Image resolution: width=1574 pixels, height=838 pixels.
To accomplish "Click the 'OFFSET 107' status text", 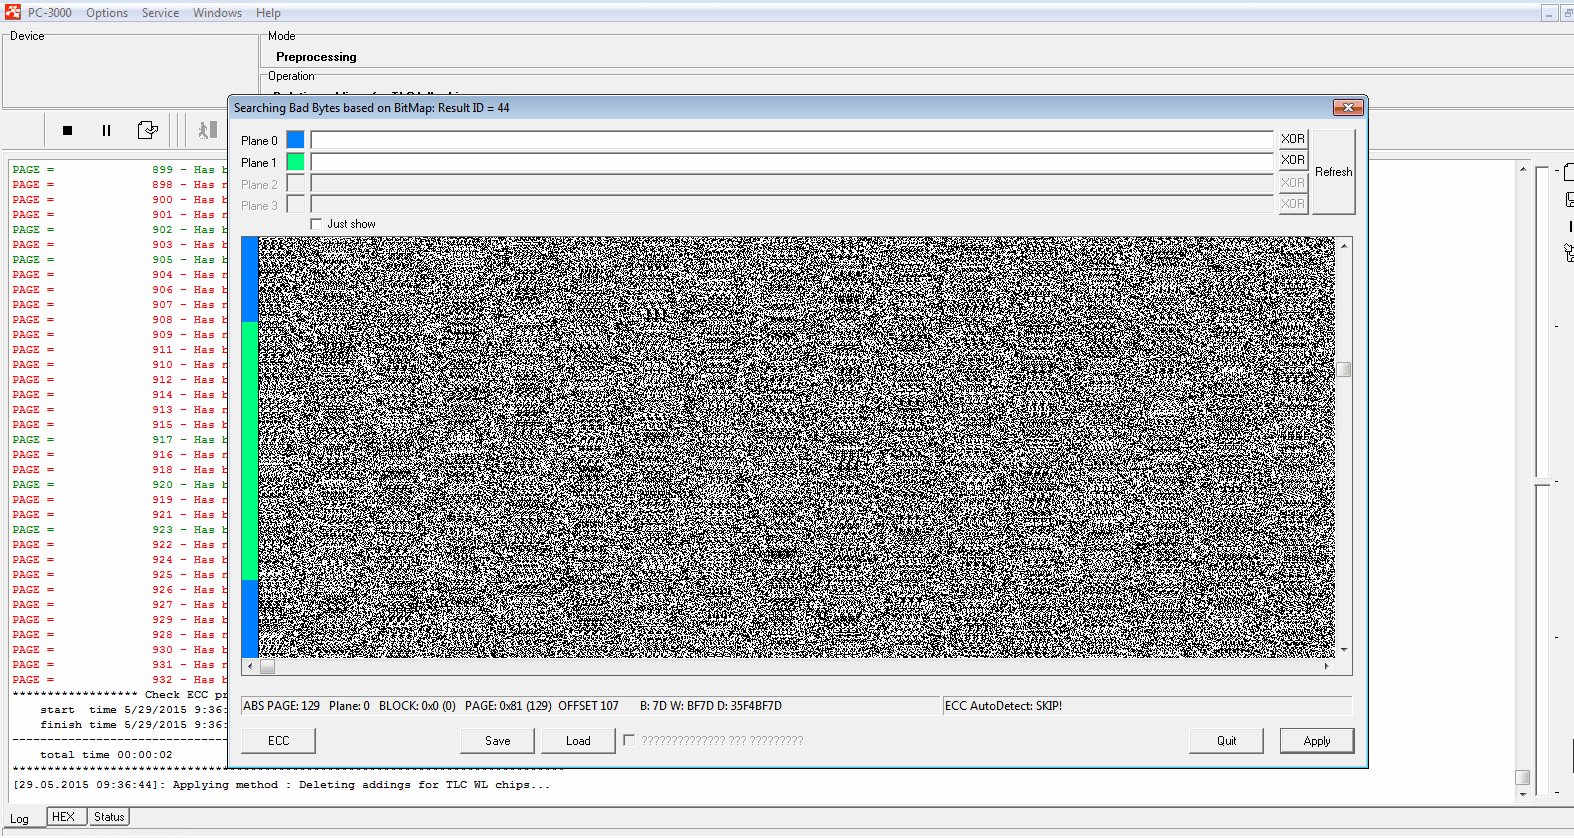I will (588, 706).
